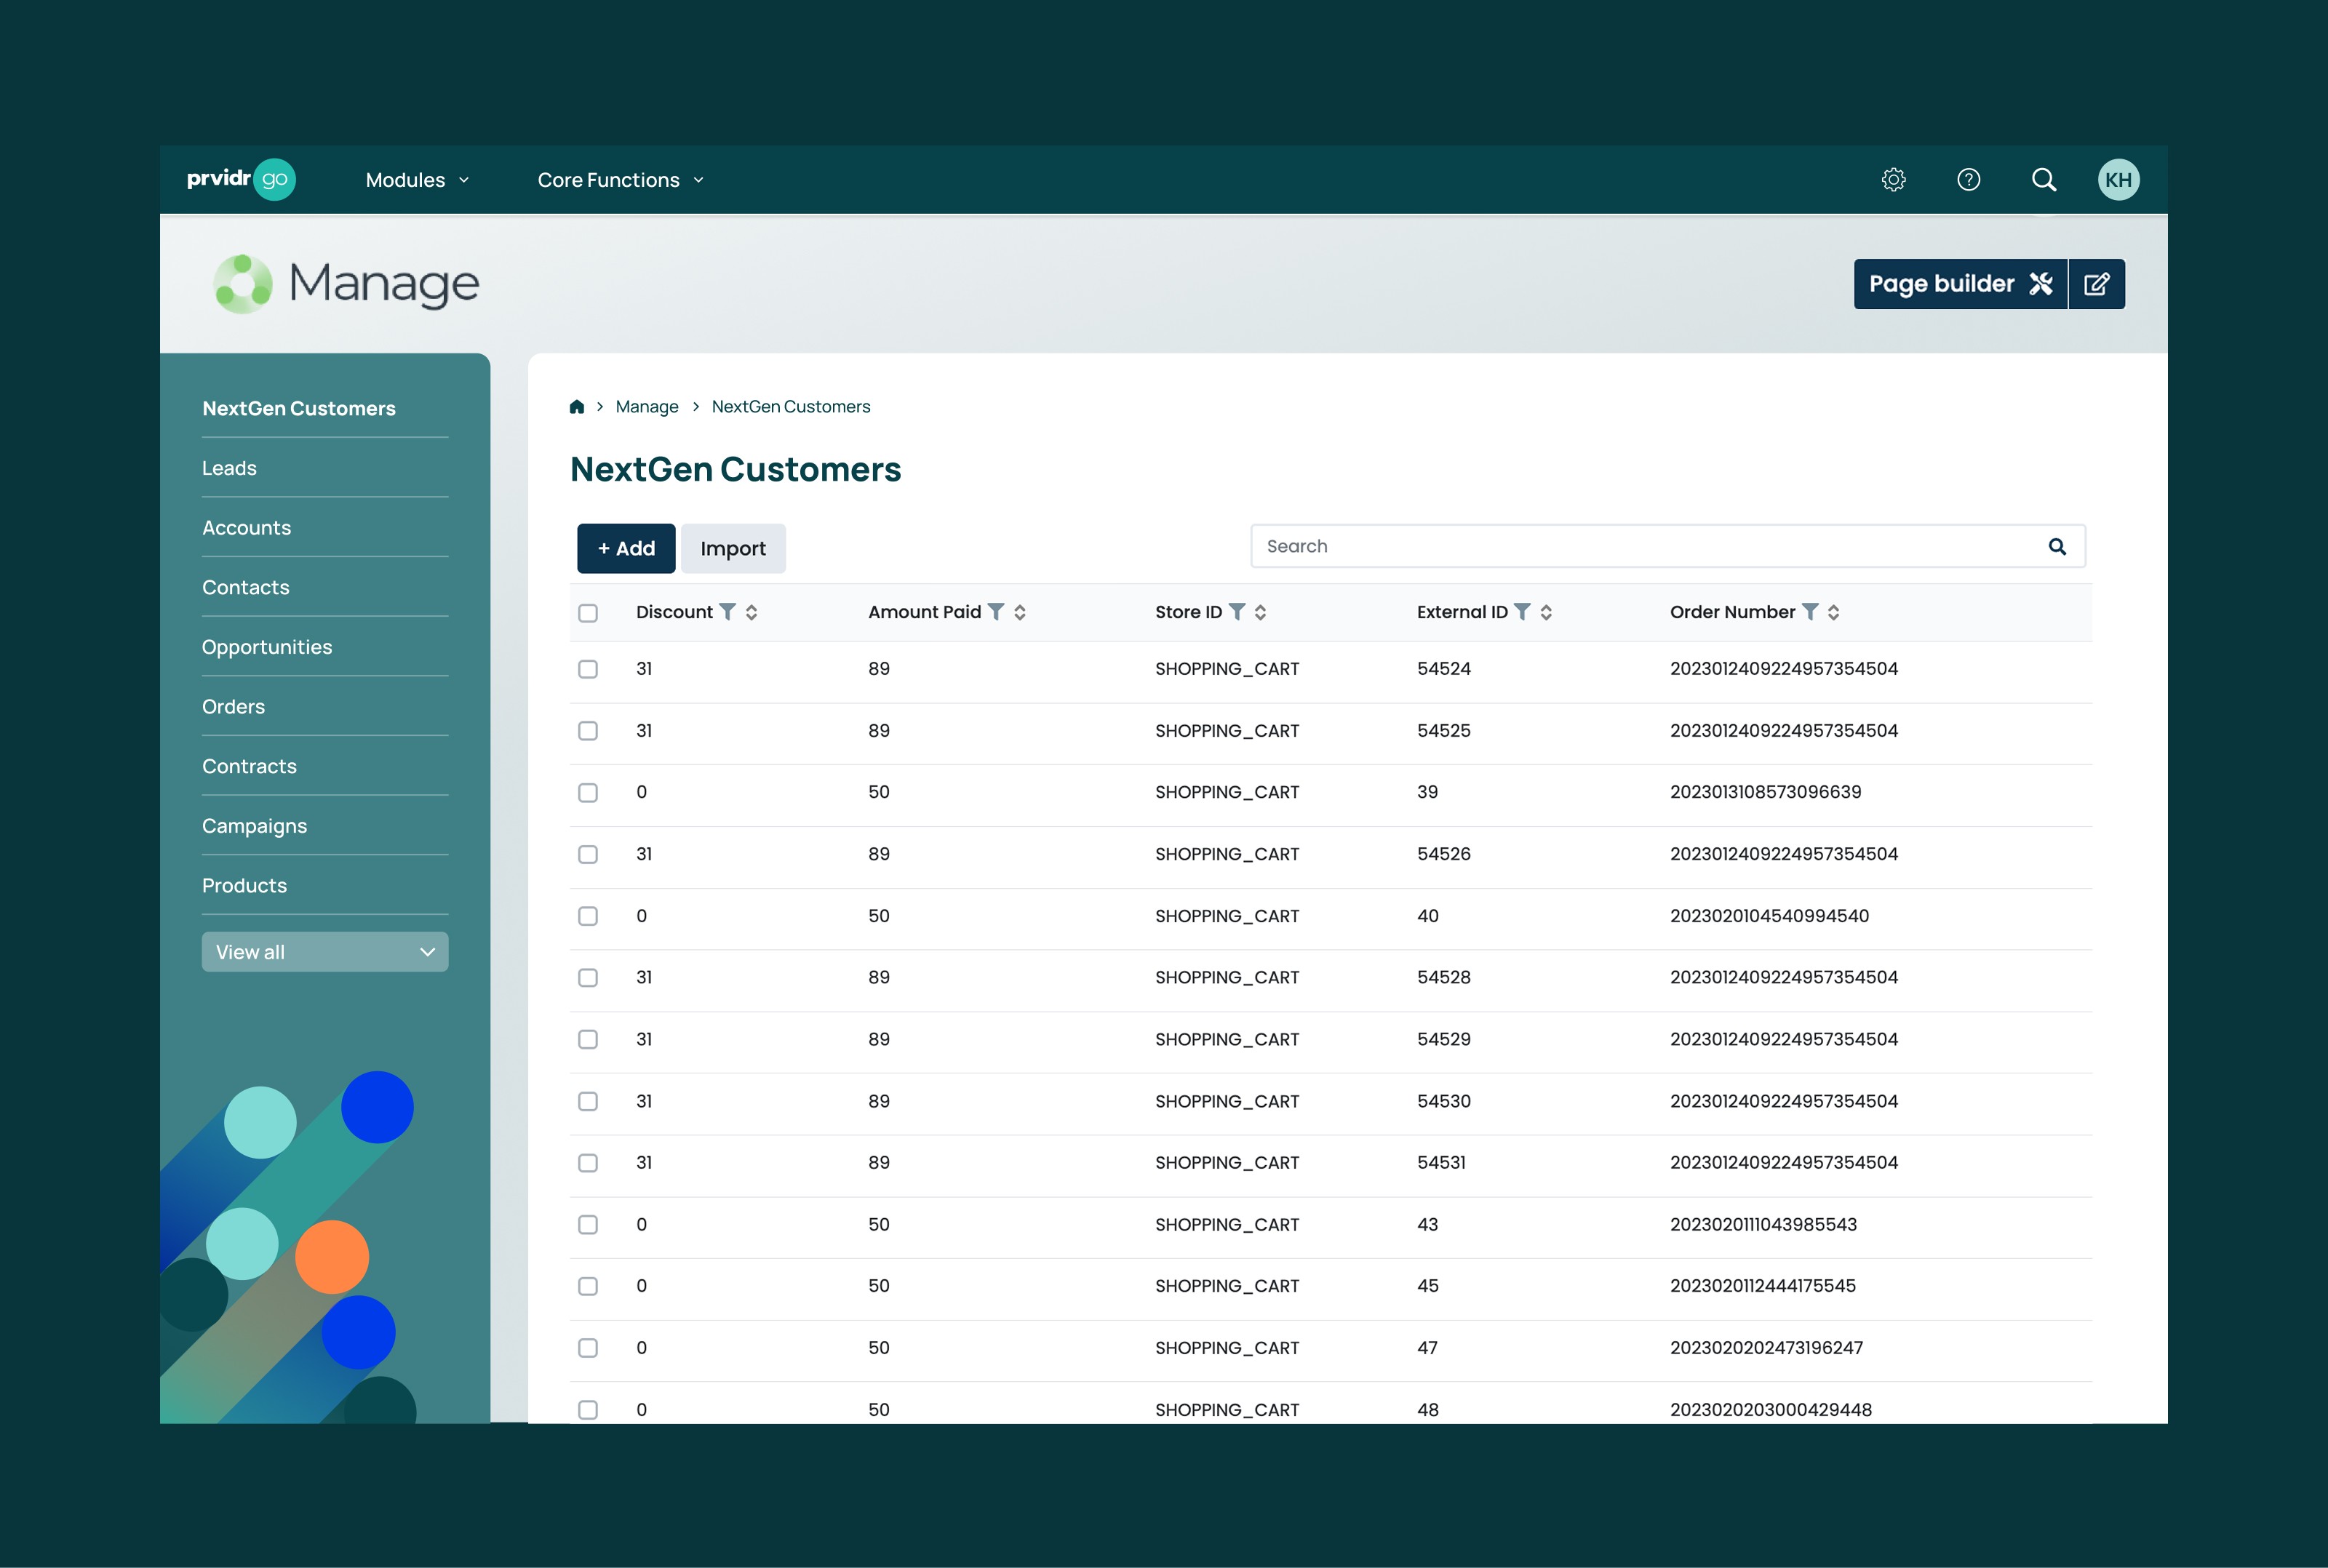Toggle the select-all checkbox in the table header
The width and height of the screenshot is (2328, 1568).
(588, 612)
